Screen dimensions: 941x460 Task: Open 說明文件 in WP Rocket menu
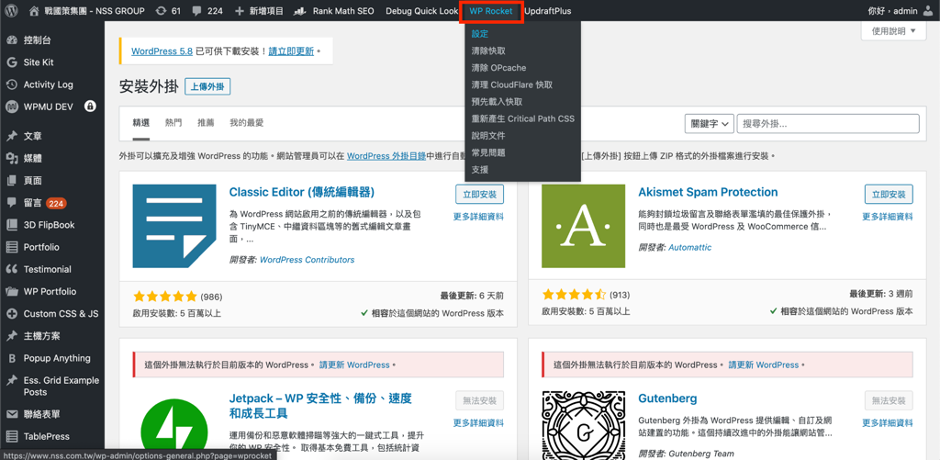click(x=489, y=136)
